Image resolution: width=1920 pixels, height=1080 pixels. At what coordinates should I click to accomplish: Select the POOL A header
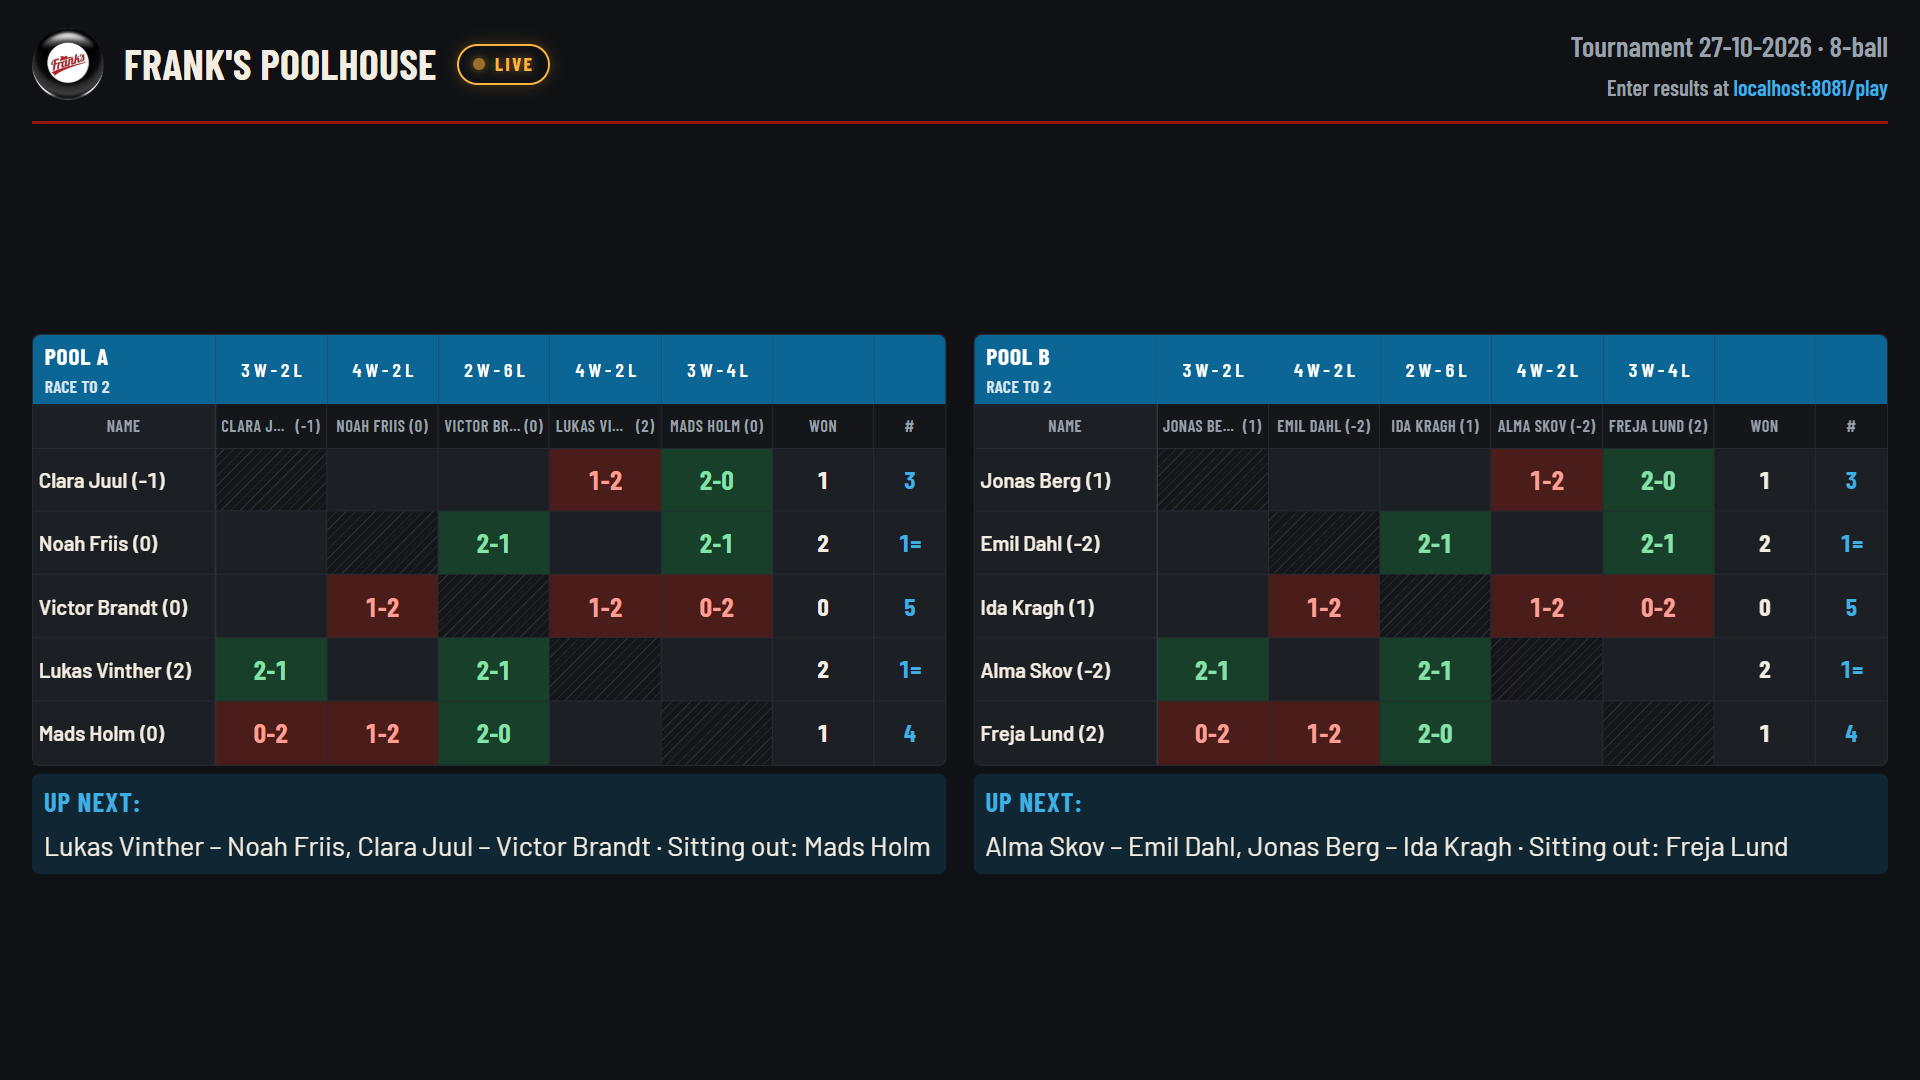pos(76,357)
